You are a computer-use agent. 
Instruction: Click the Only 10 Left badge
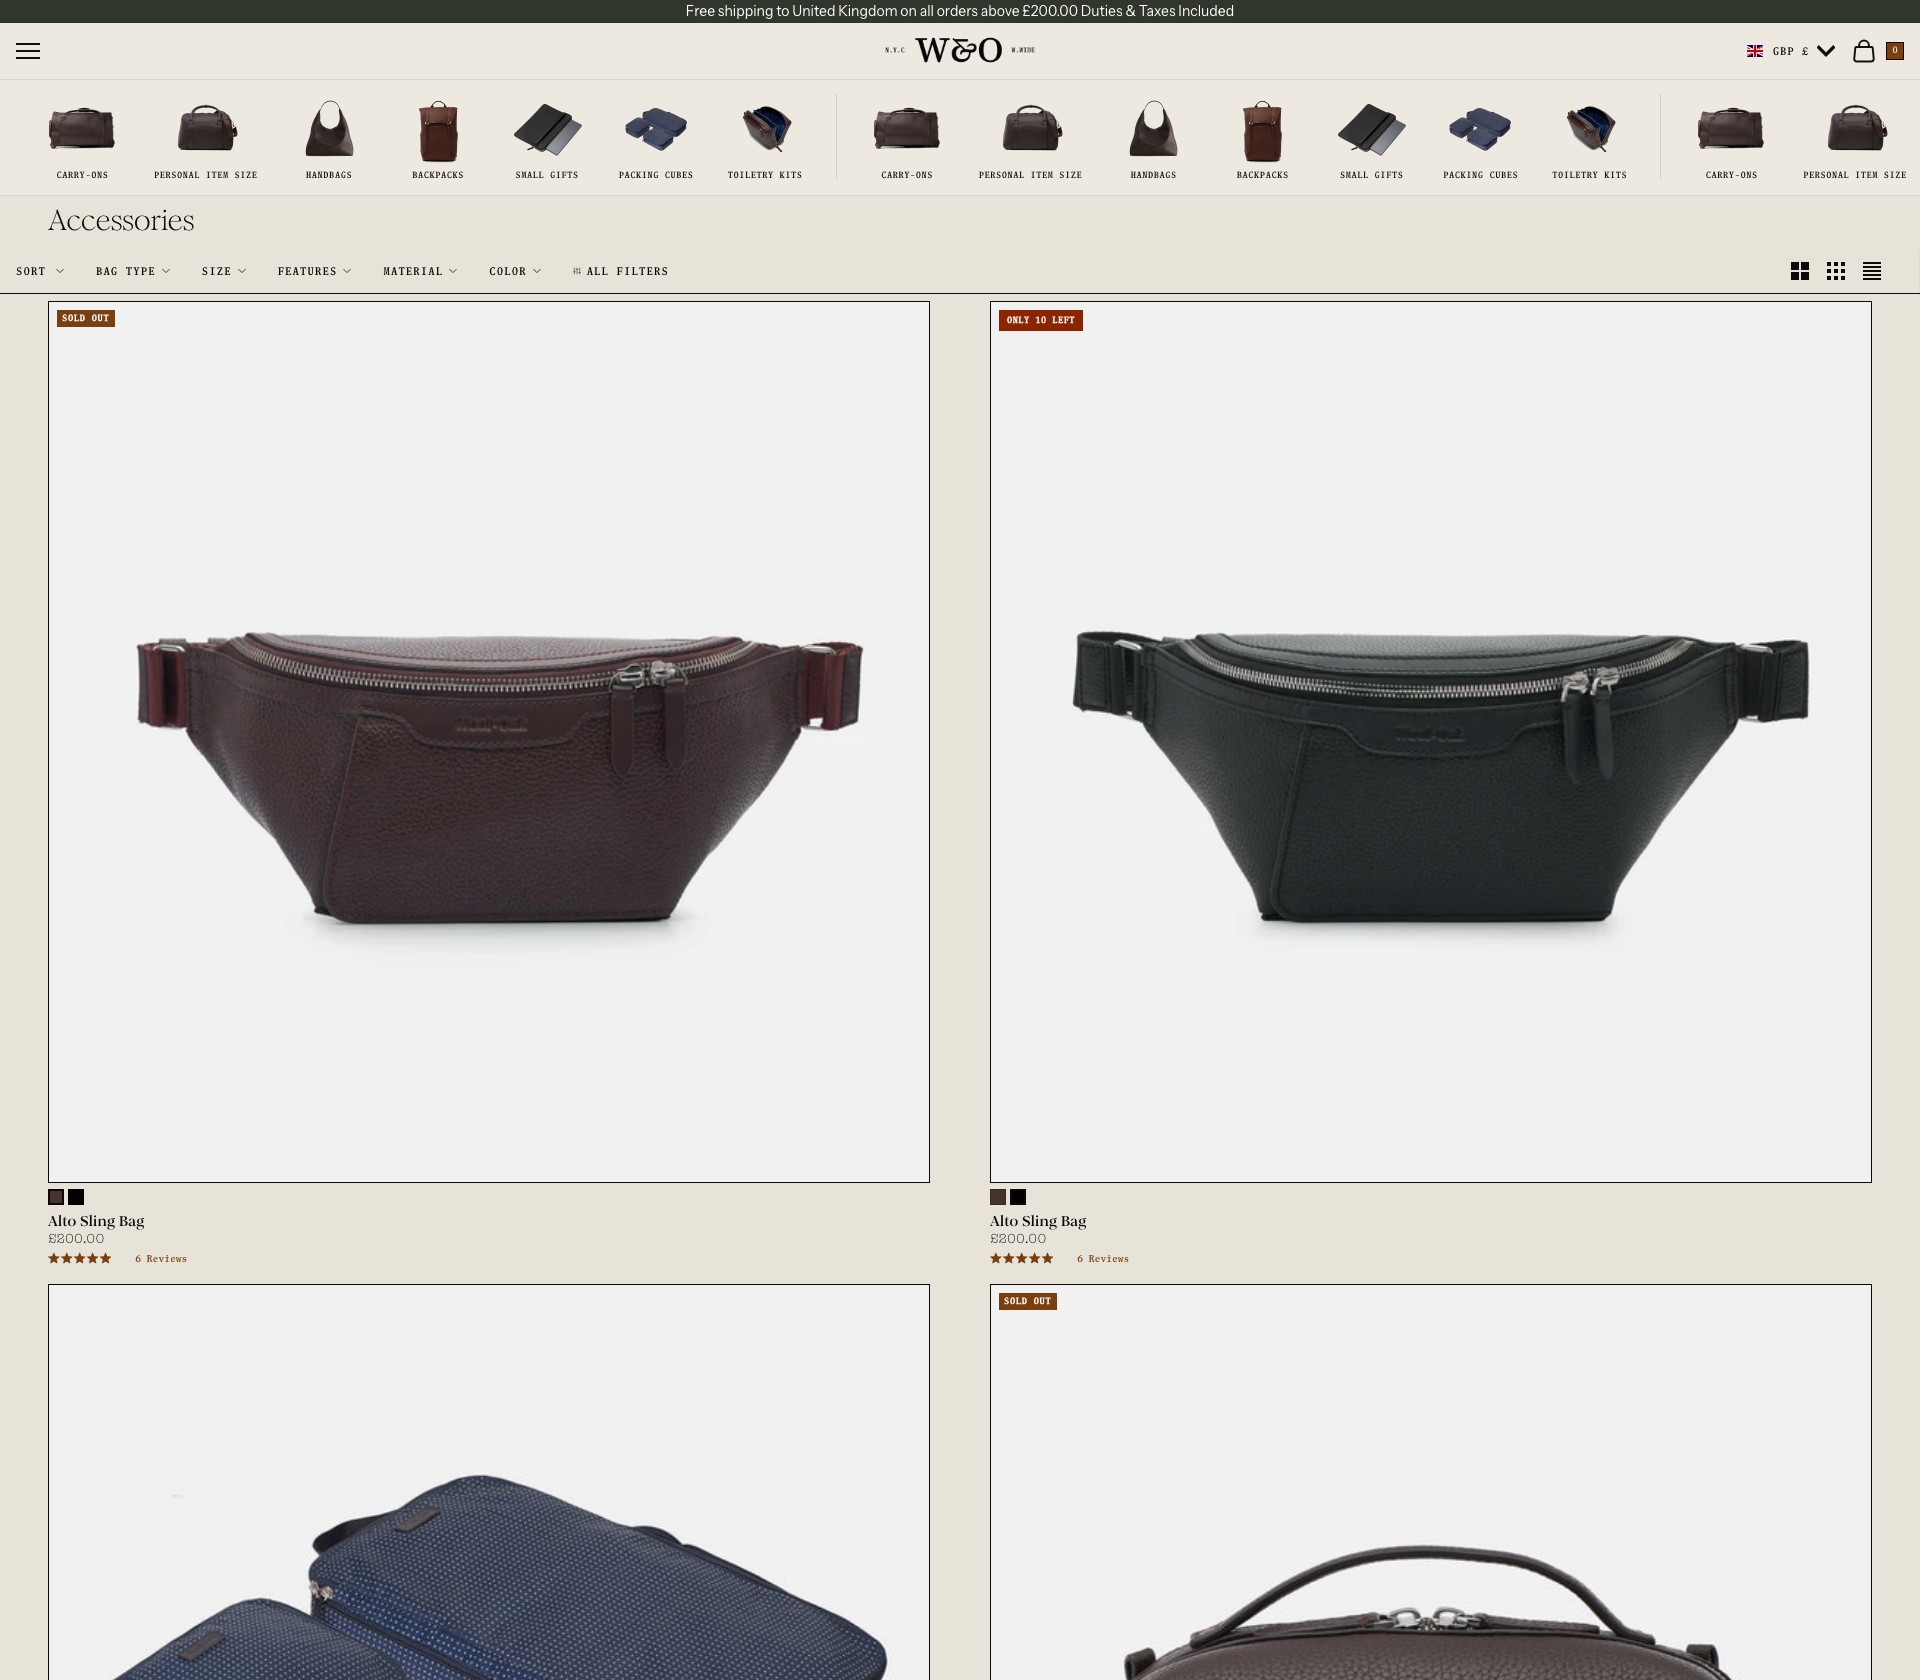(1041, 320)
